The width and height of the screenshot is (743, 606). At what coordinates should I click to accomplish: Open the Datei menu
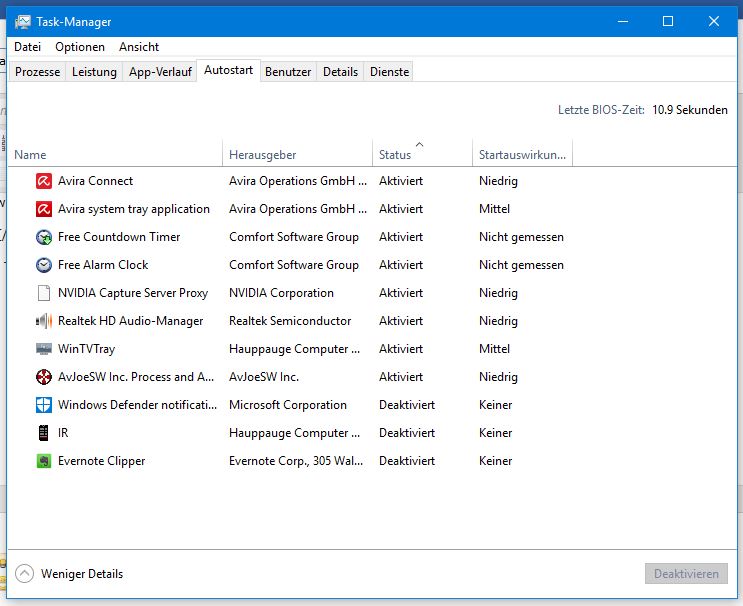27,47
